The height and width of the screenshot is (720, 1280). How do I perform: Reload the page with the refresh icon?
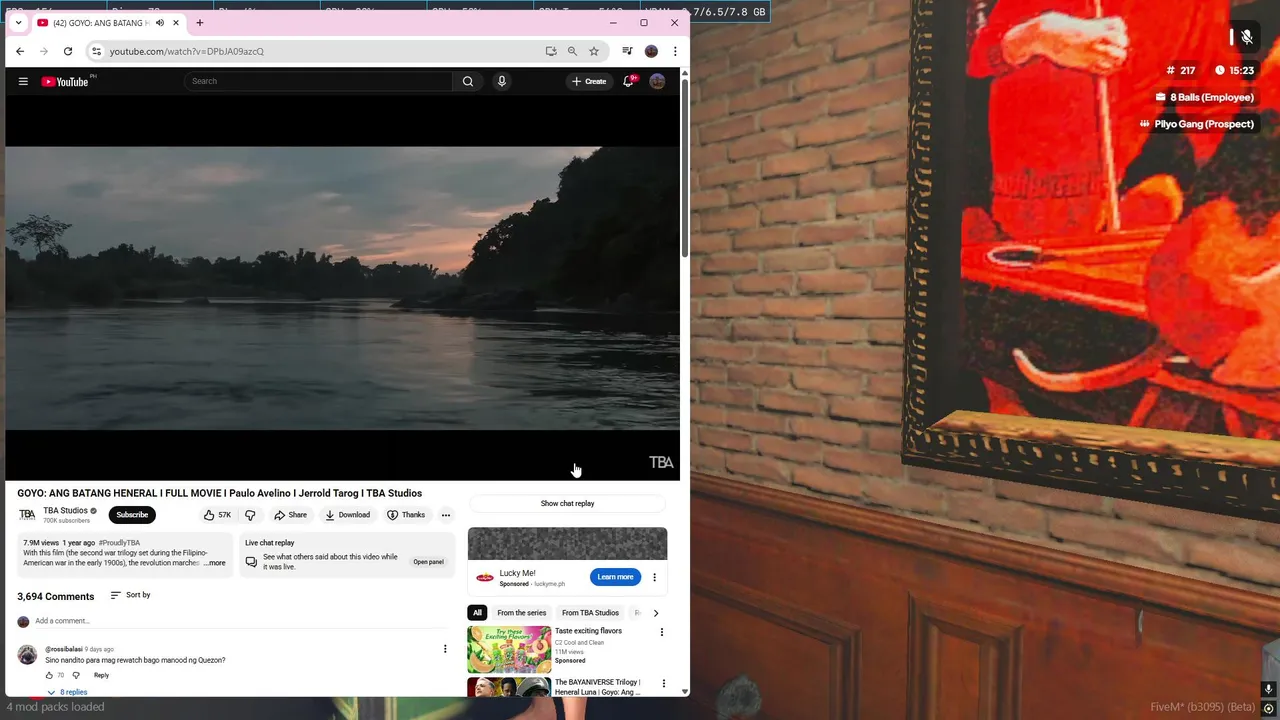click(x=68, y=51)
